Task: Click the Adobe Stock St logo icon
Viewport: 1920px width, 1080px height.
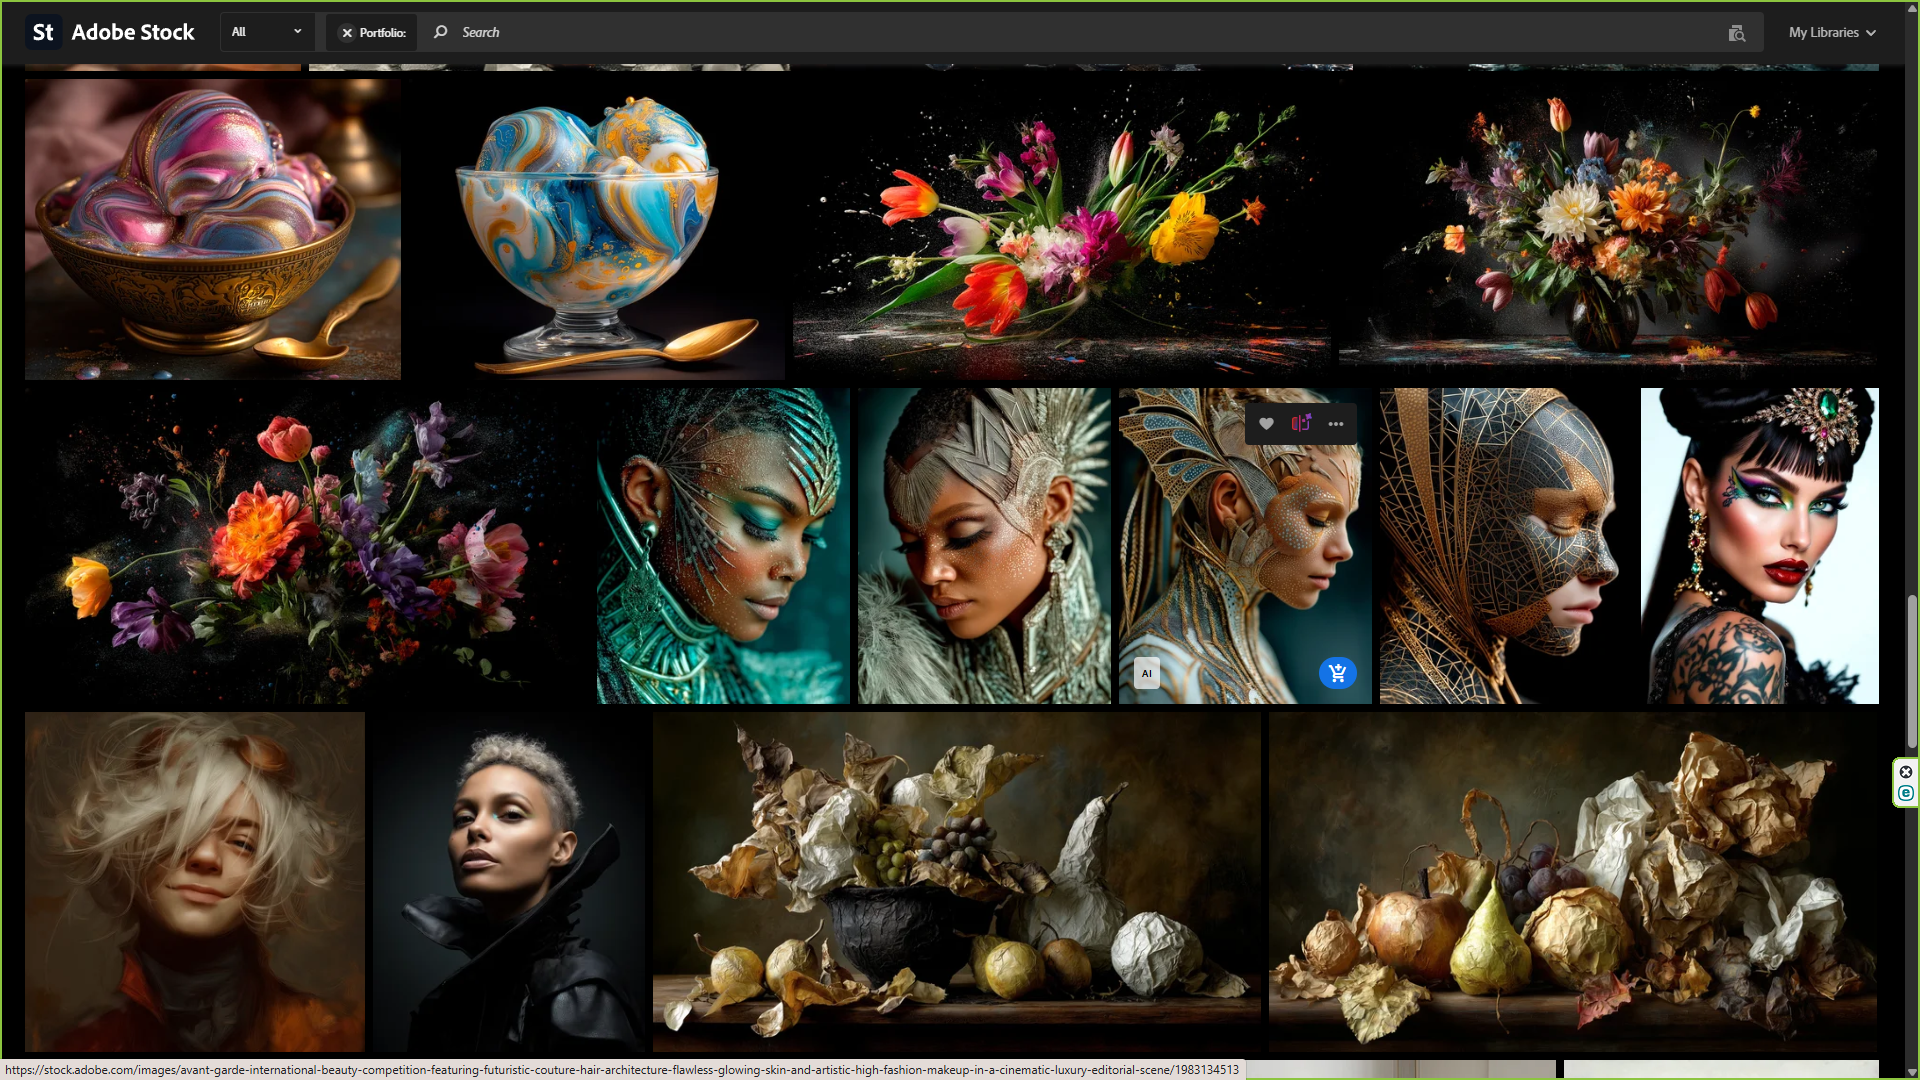Action: (x=43, y=32)
